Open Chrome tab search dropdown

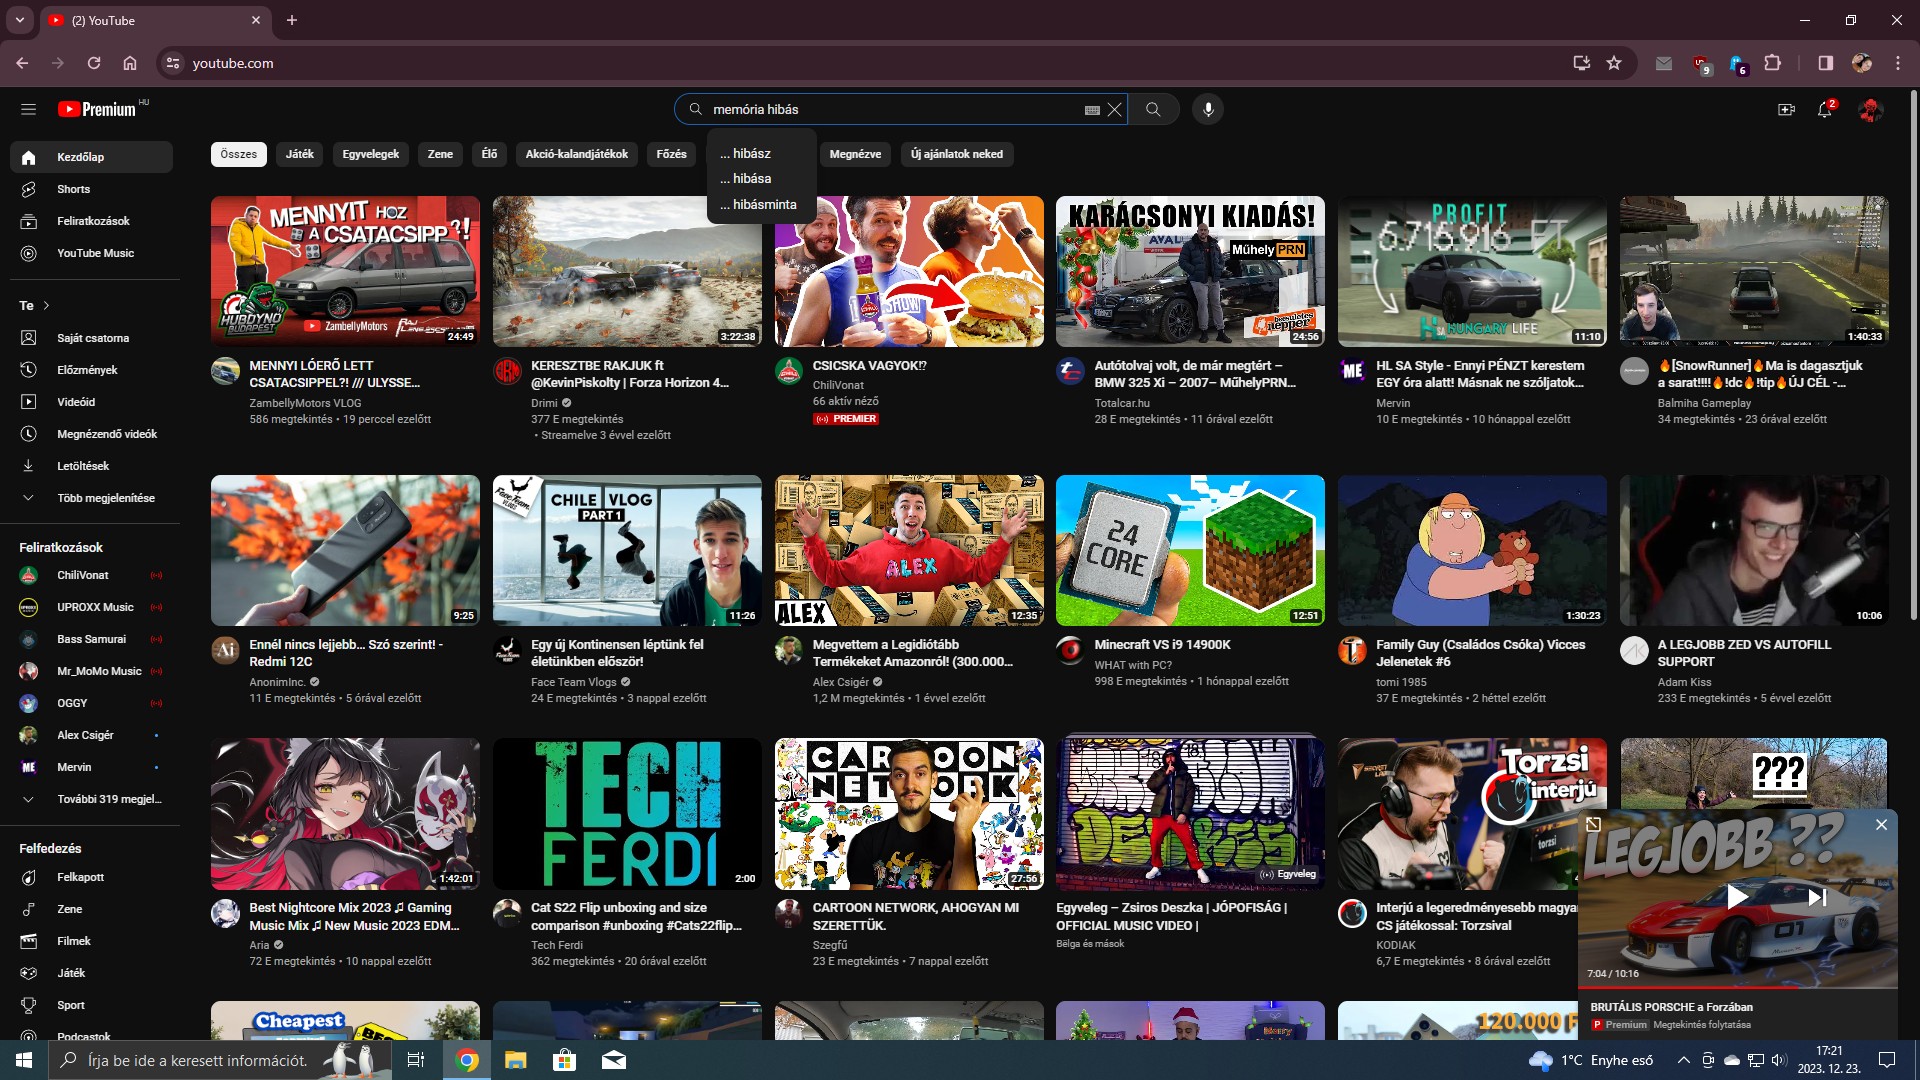coord(19,20)
